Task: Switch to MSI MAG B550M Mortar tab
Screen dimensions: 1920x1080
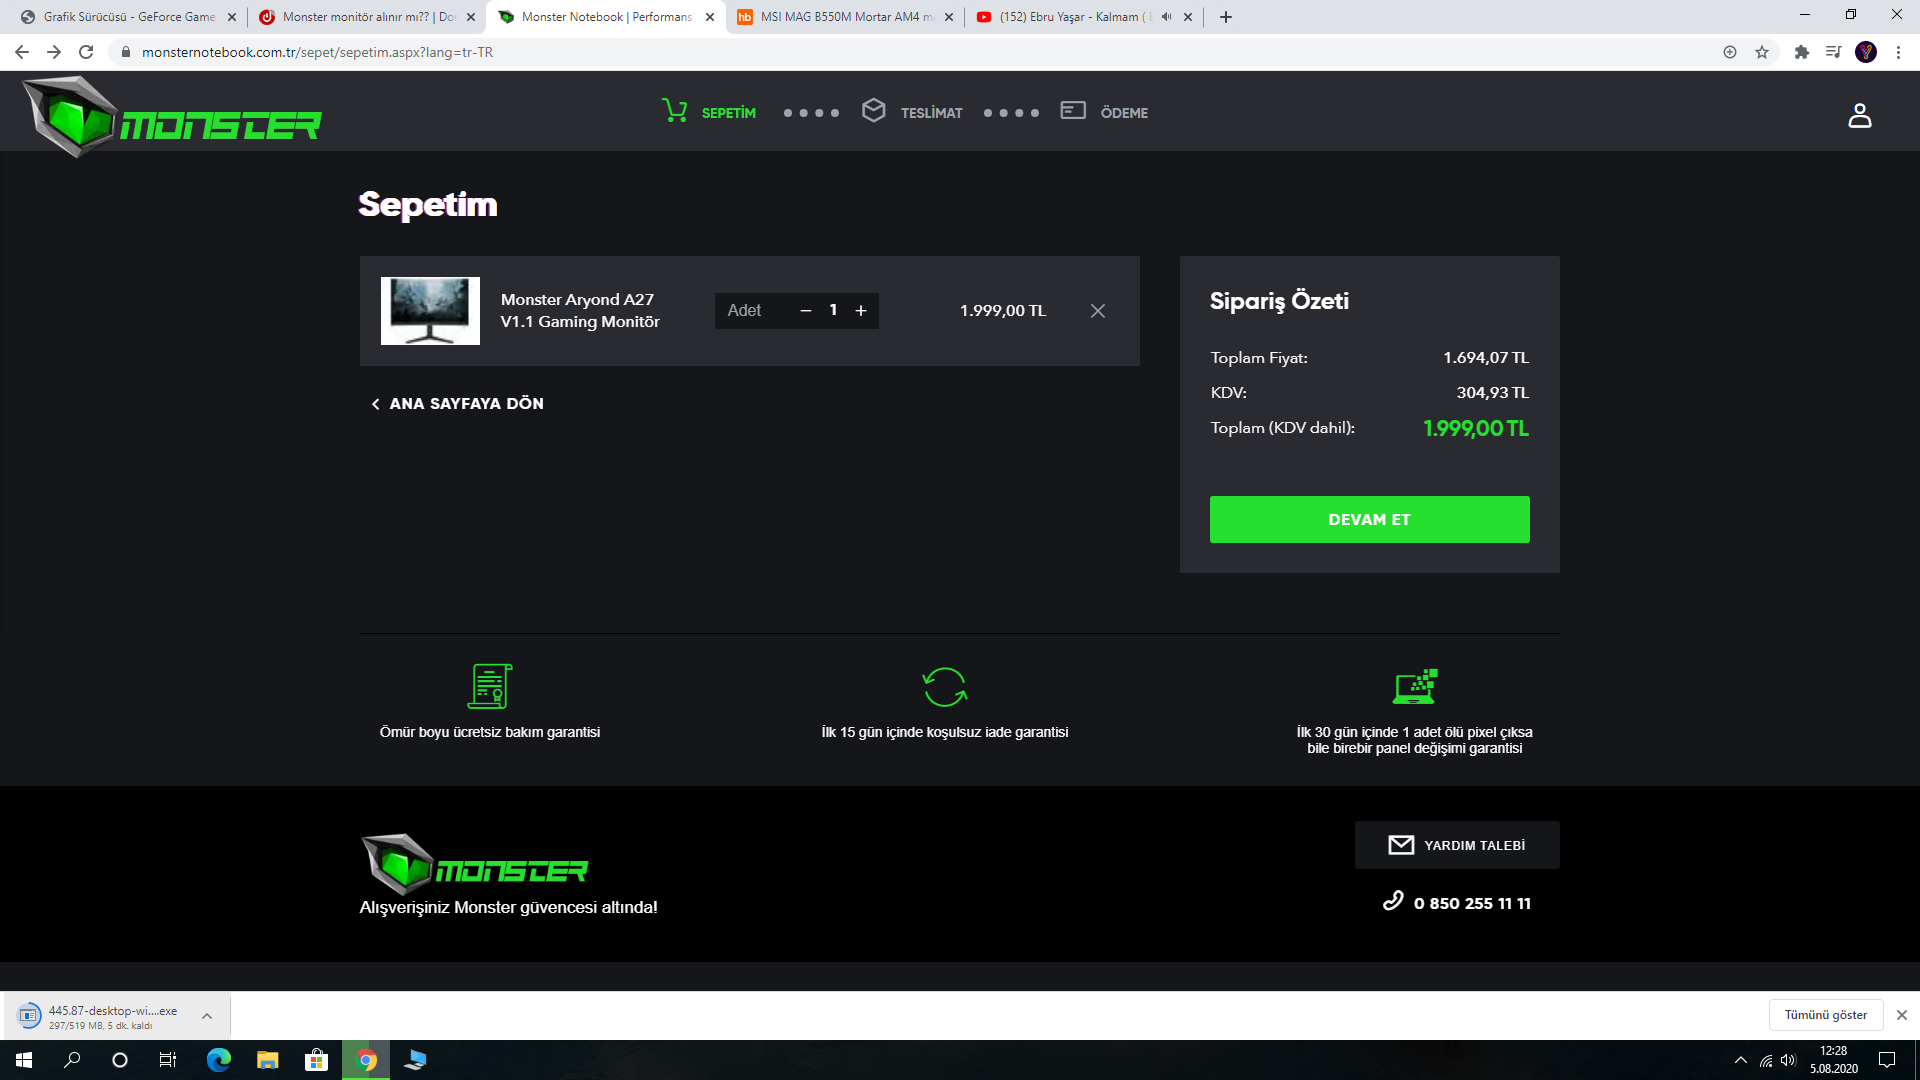Action: pyautogui.click(x=845, y=17)
